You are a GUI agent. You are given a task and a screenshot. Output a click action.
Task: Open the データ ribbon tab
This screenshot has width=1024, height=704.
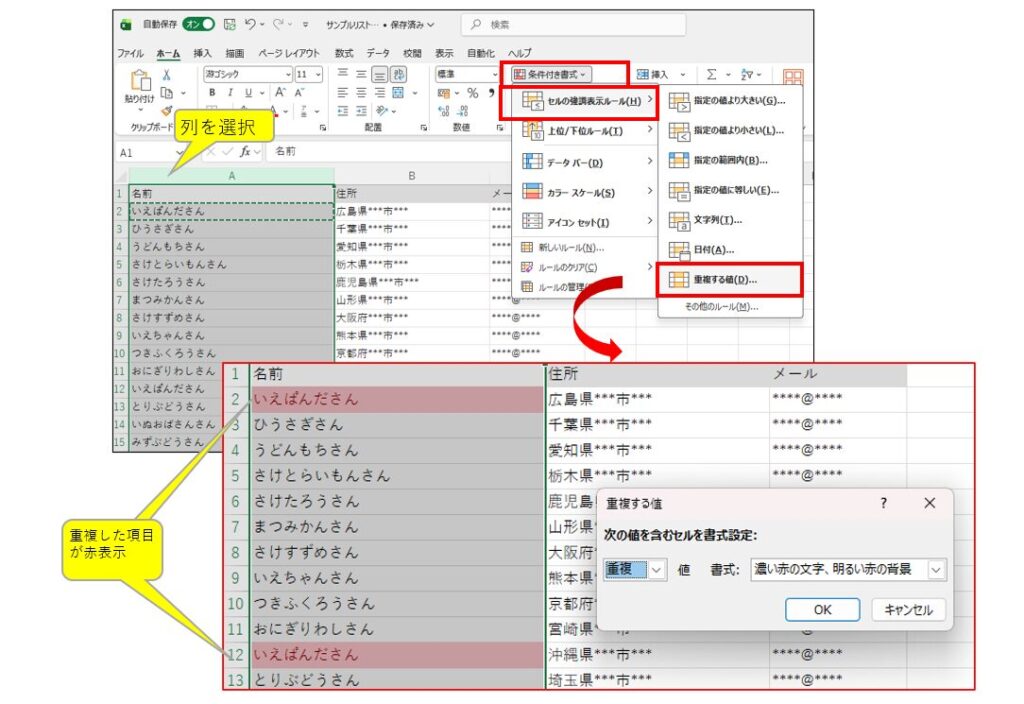pos(378,53)
